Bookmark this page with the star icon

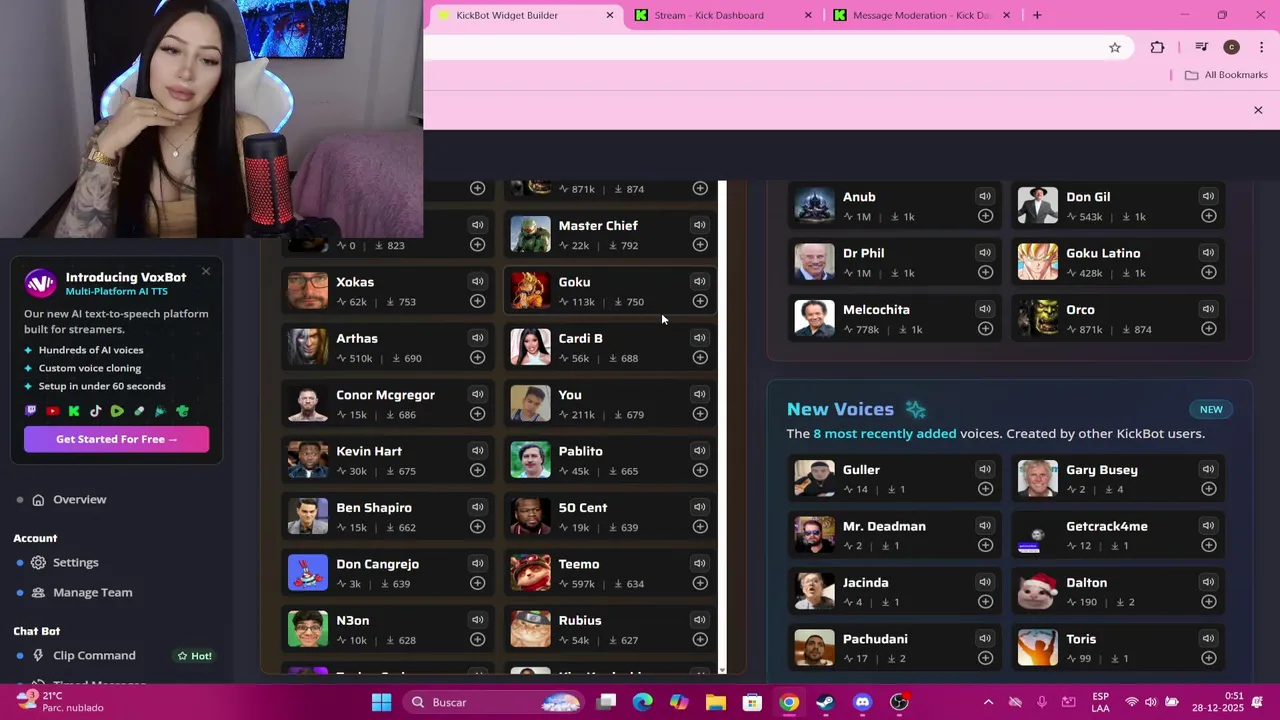click(x=1115, y=47)
